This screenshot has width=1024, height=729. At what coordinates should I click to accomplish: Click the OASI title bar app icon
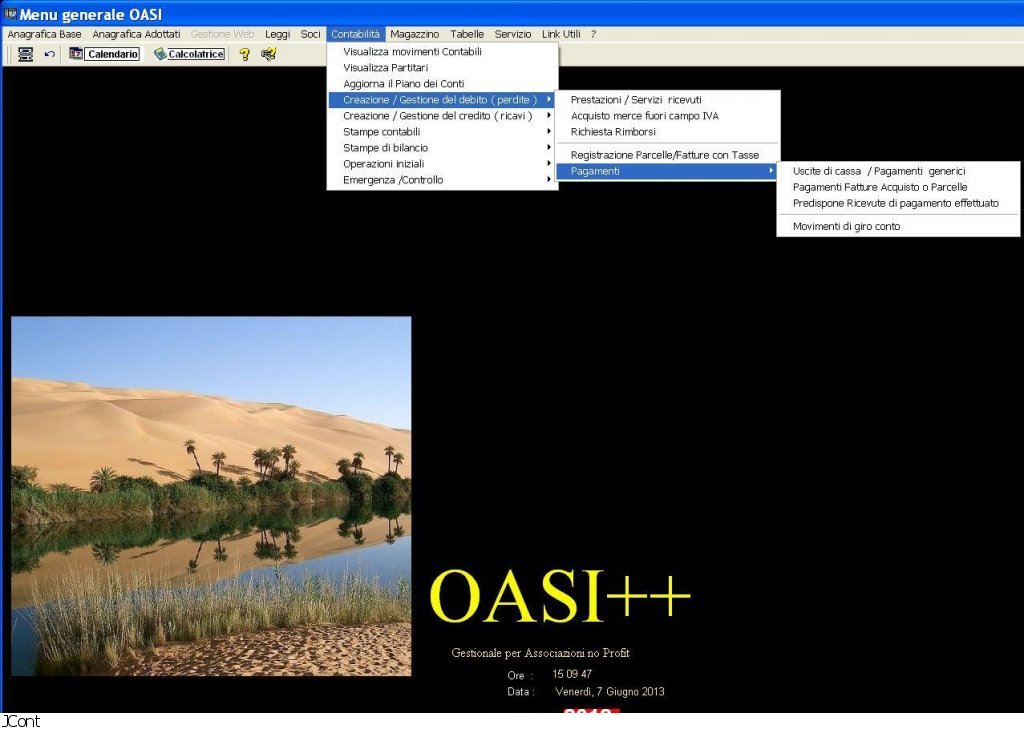pyautogui.click(x=11, y=14)
